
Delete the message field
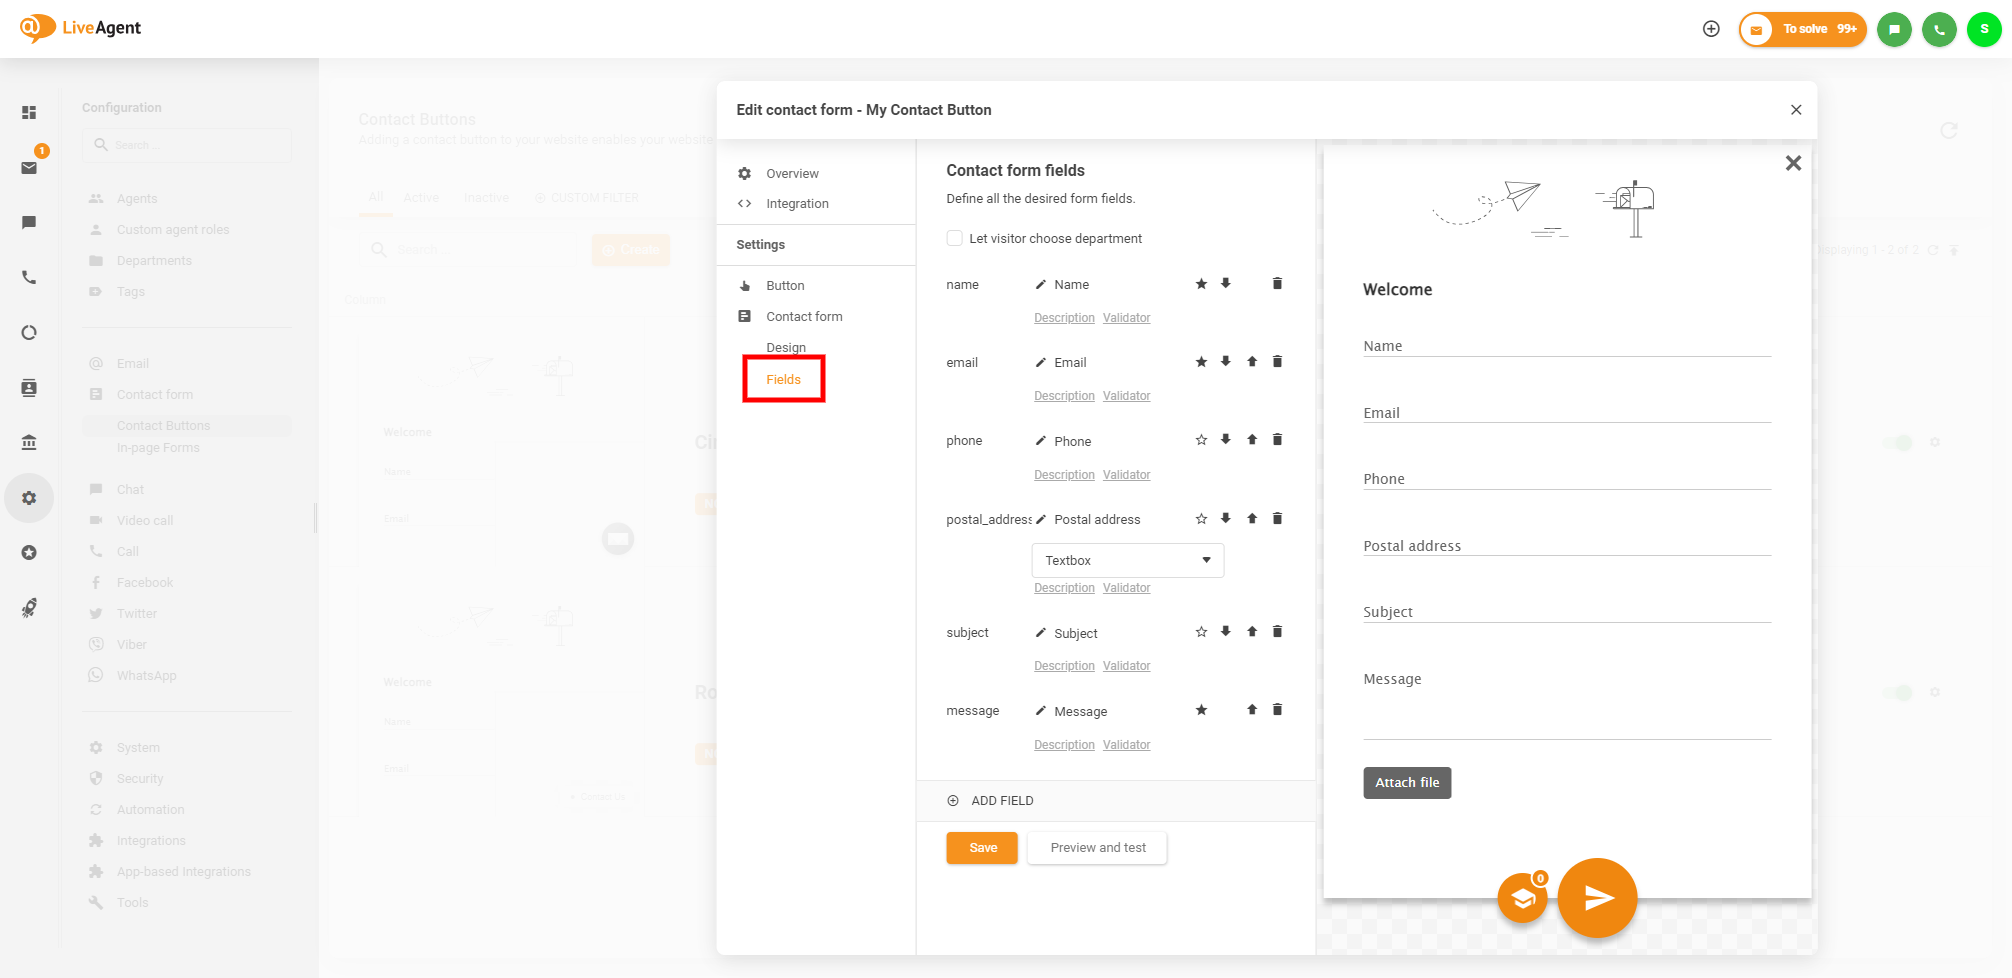[1277, 710]
